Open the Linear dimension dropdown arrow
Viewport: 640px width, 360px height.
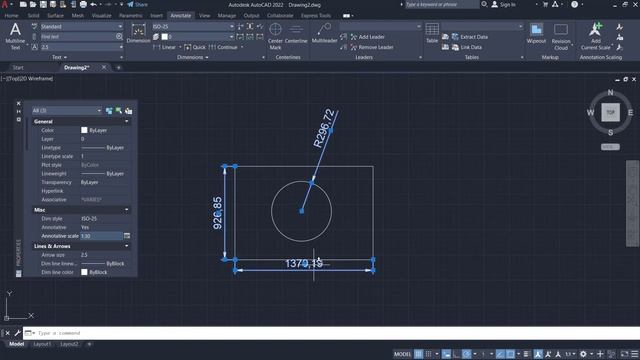click(x=180, y=47)
